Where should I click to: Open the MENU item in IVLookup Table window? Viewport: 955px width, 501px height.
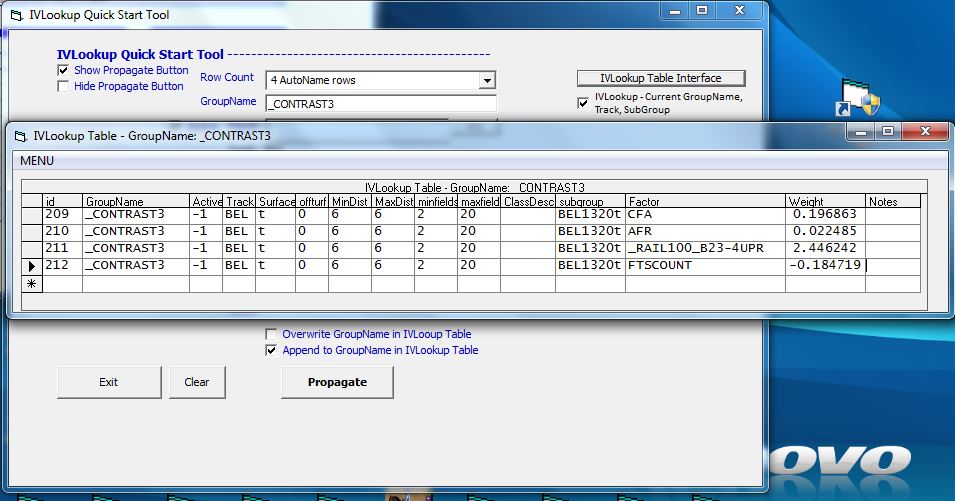37,161
